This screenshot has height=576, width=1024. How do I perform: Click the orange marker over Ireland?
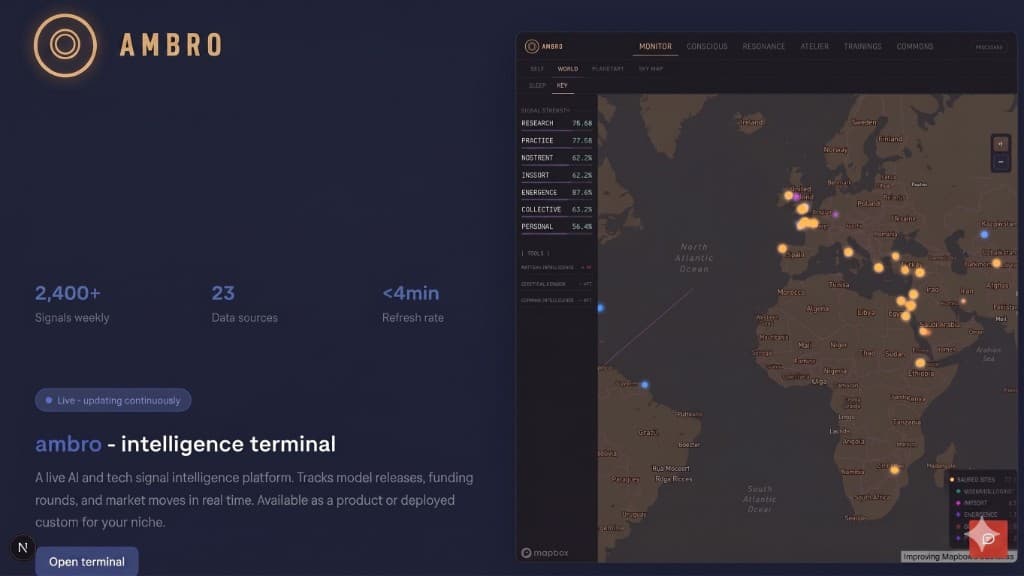(x=789, y=195)
